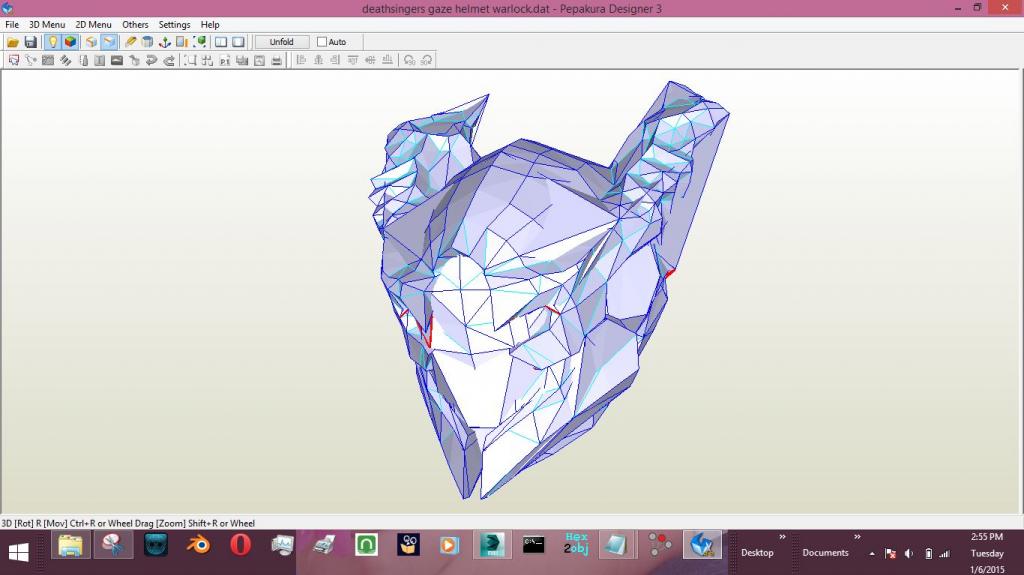This screenshot has height=575, width=1024.
Task: Click the Open file folder icon
Action: [x=13, y=42]
